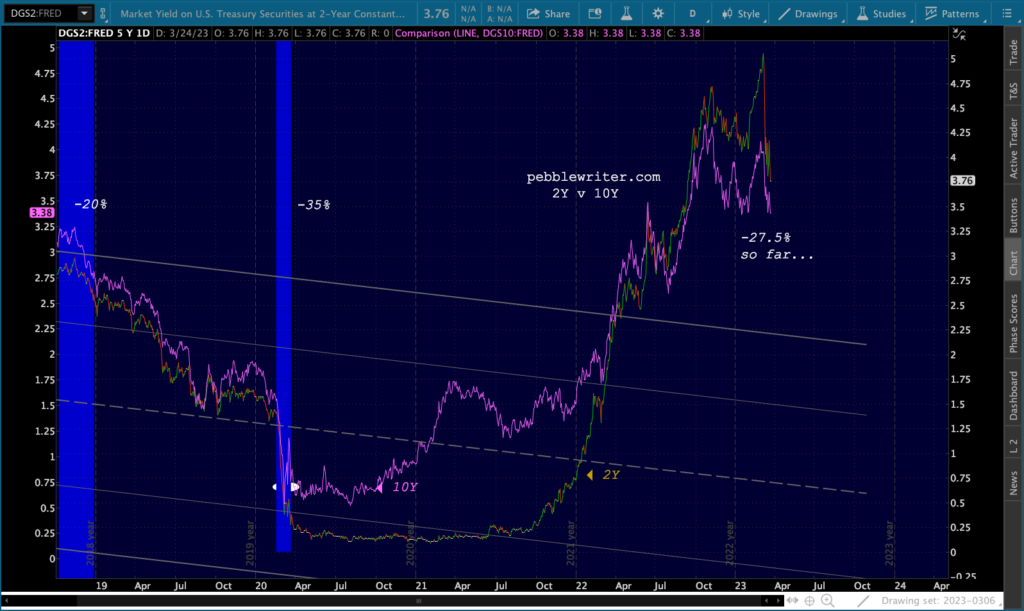Open the Active Trader side tab
Screen dimensions: 1024x611
pyautogui.click(x=1013, y=148)
